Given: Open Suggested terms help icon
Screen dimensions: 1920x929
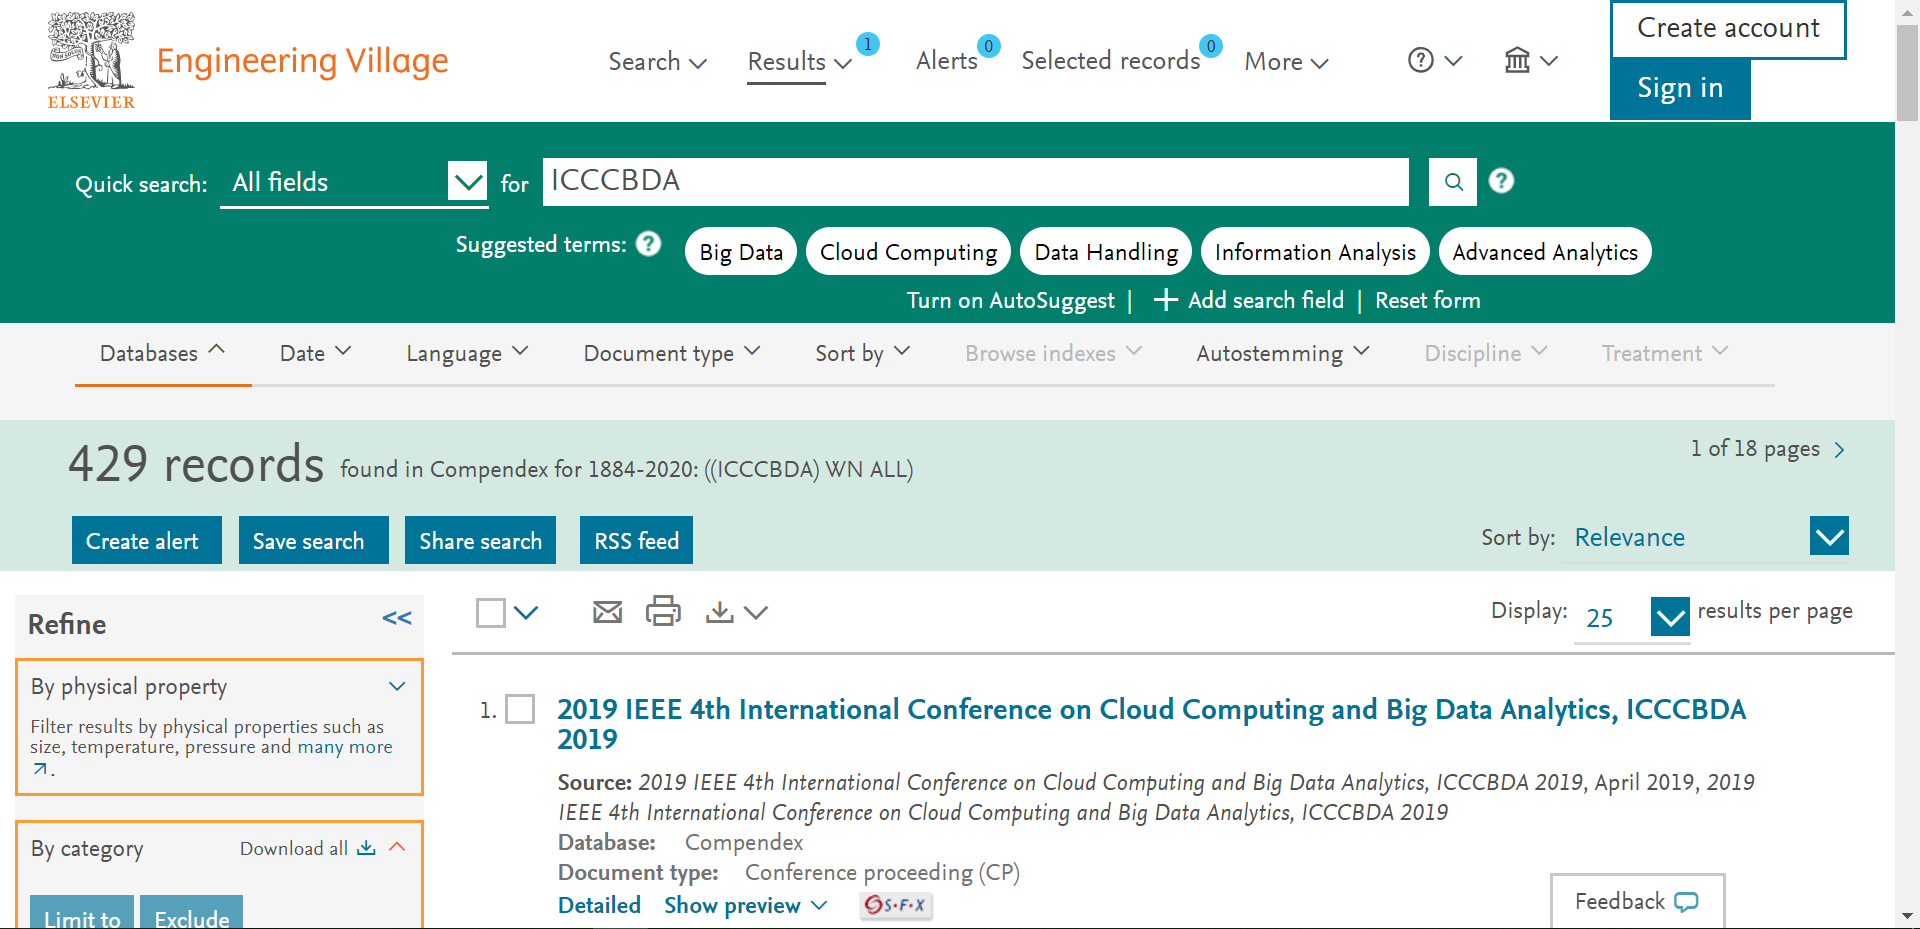Looking at the screenshot, I should coord(649,244).
